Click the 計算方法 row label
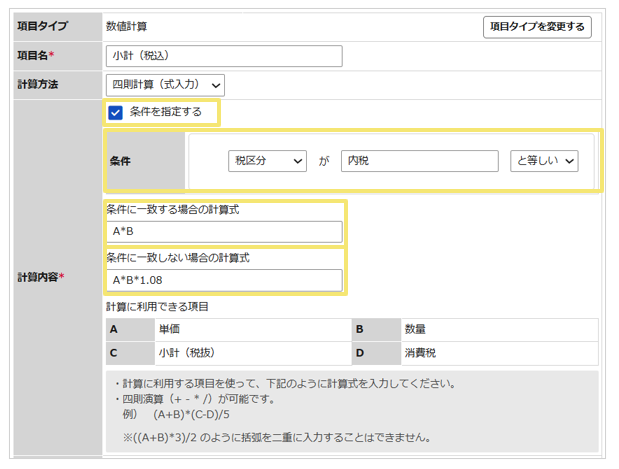The width and height of the screenshot is (619, 469). pyautogui.click(x=38, y=84)
